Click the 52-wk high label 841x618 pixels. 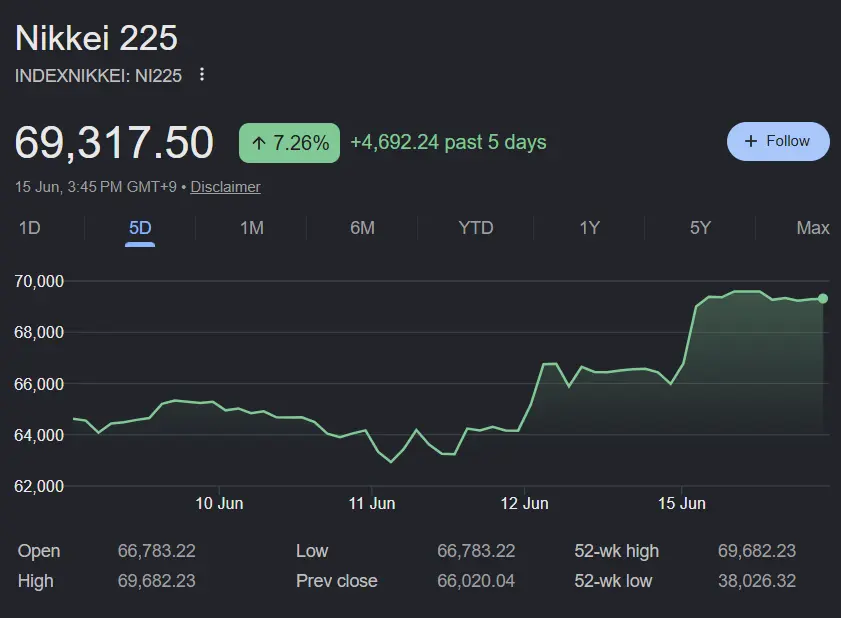[616, 551]
